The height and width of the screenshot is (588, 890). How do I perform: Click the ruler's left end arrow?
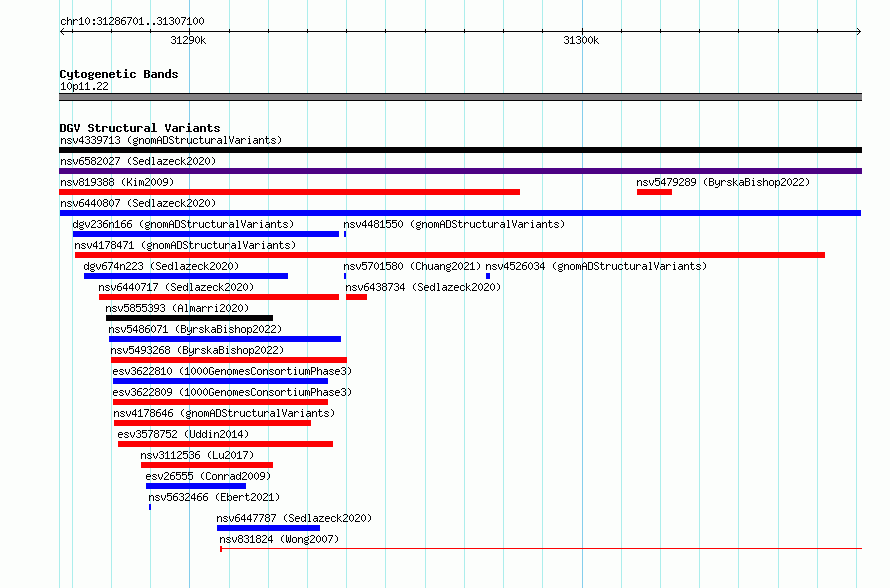(x=62, y=32)
